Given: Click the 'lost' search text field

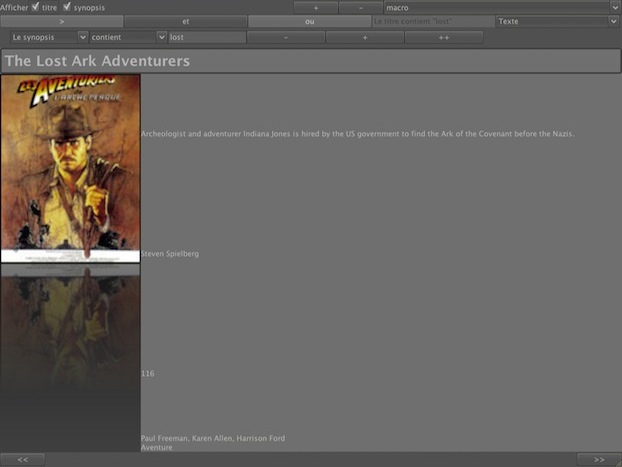Looking at the screenshot, I should pos(207,37).
